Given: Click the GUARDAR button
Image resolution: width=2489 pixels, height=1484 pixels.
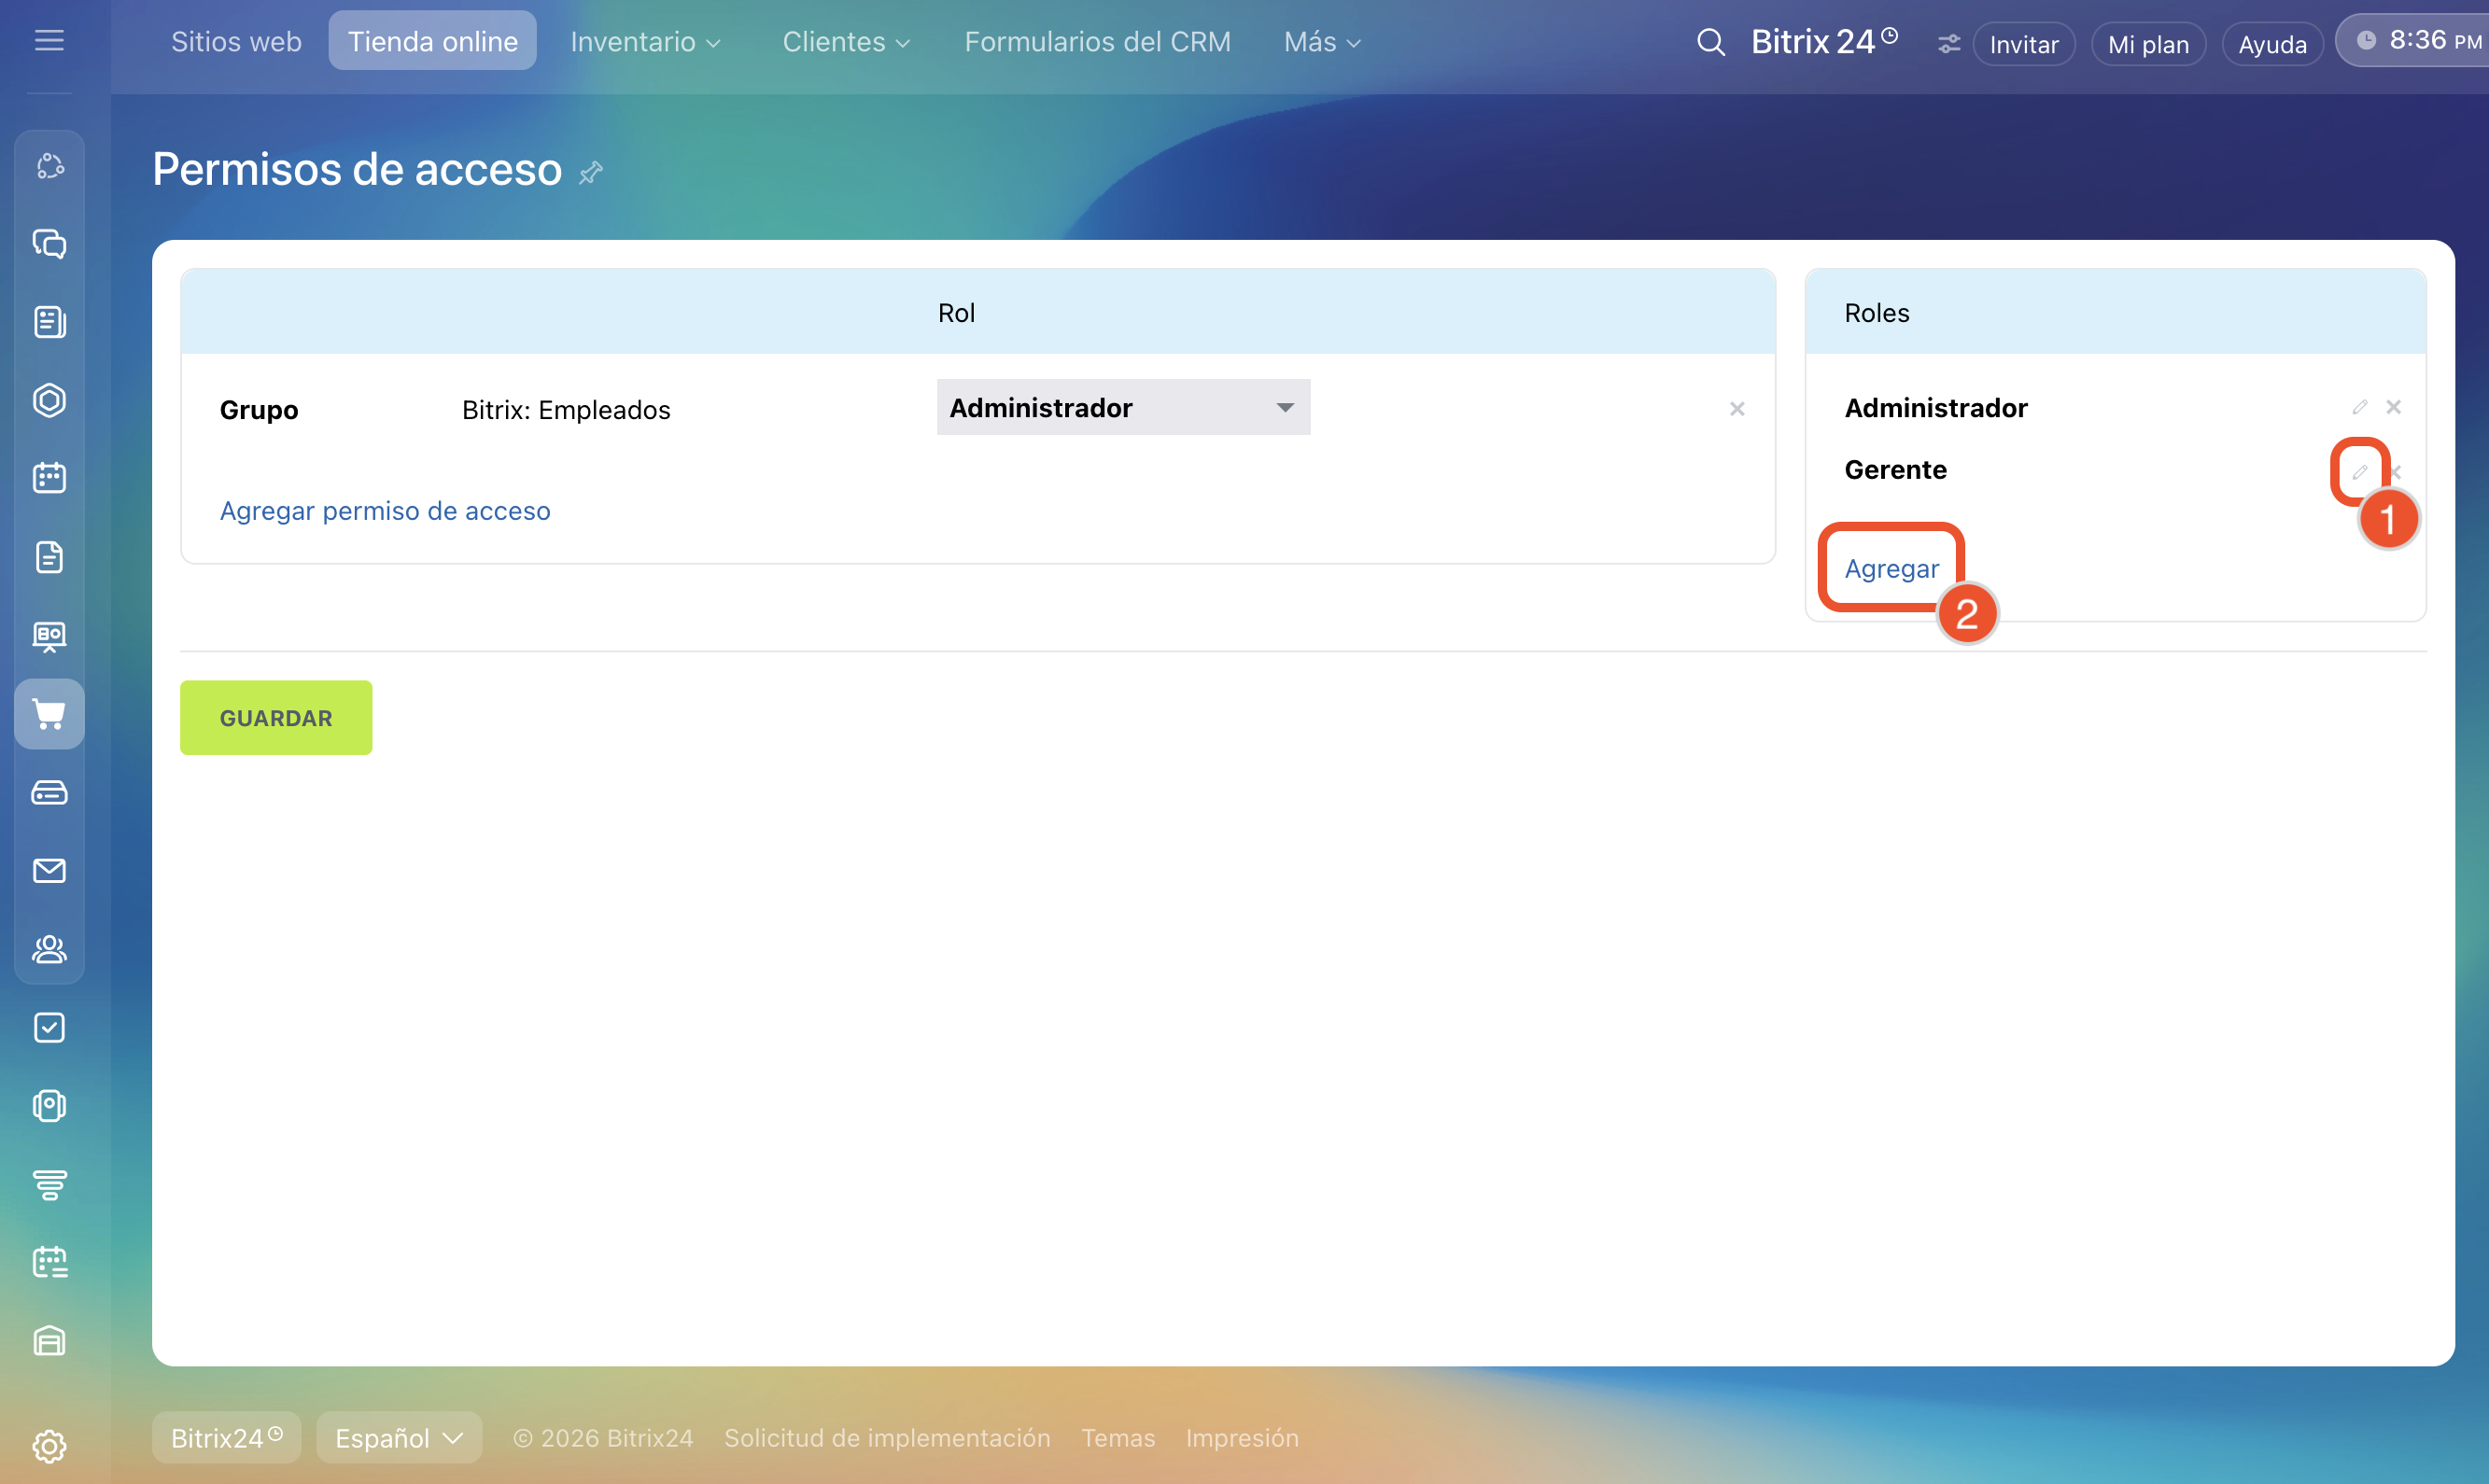Looking at the screenshot, I should click(x=276, y=718).
